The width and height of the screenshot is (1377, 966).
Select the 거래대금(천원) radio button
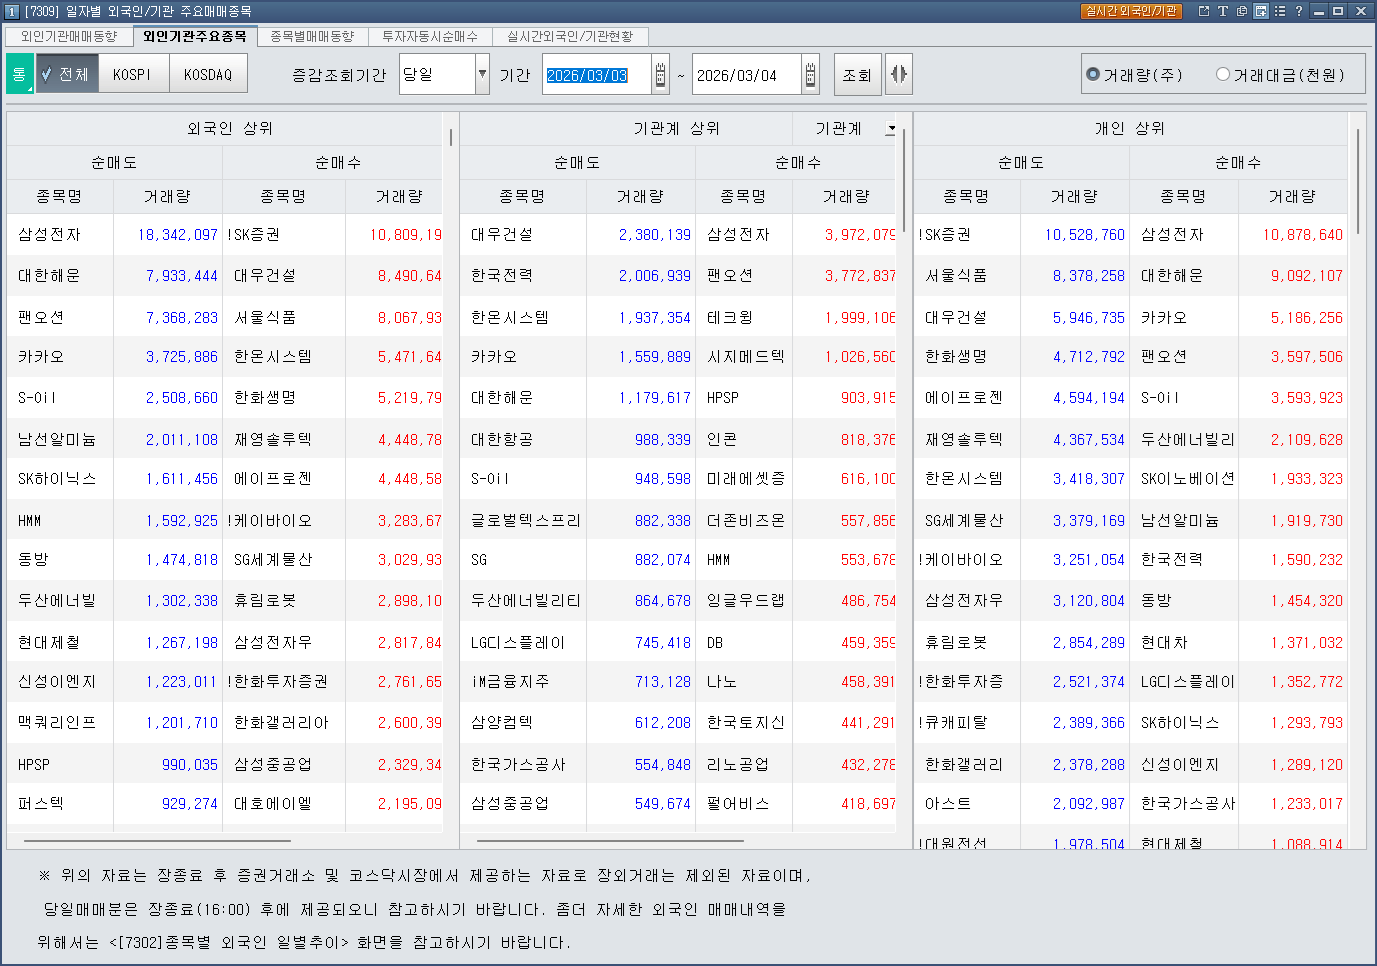click(x=1222, y=74)
